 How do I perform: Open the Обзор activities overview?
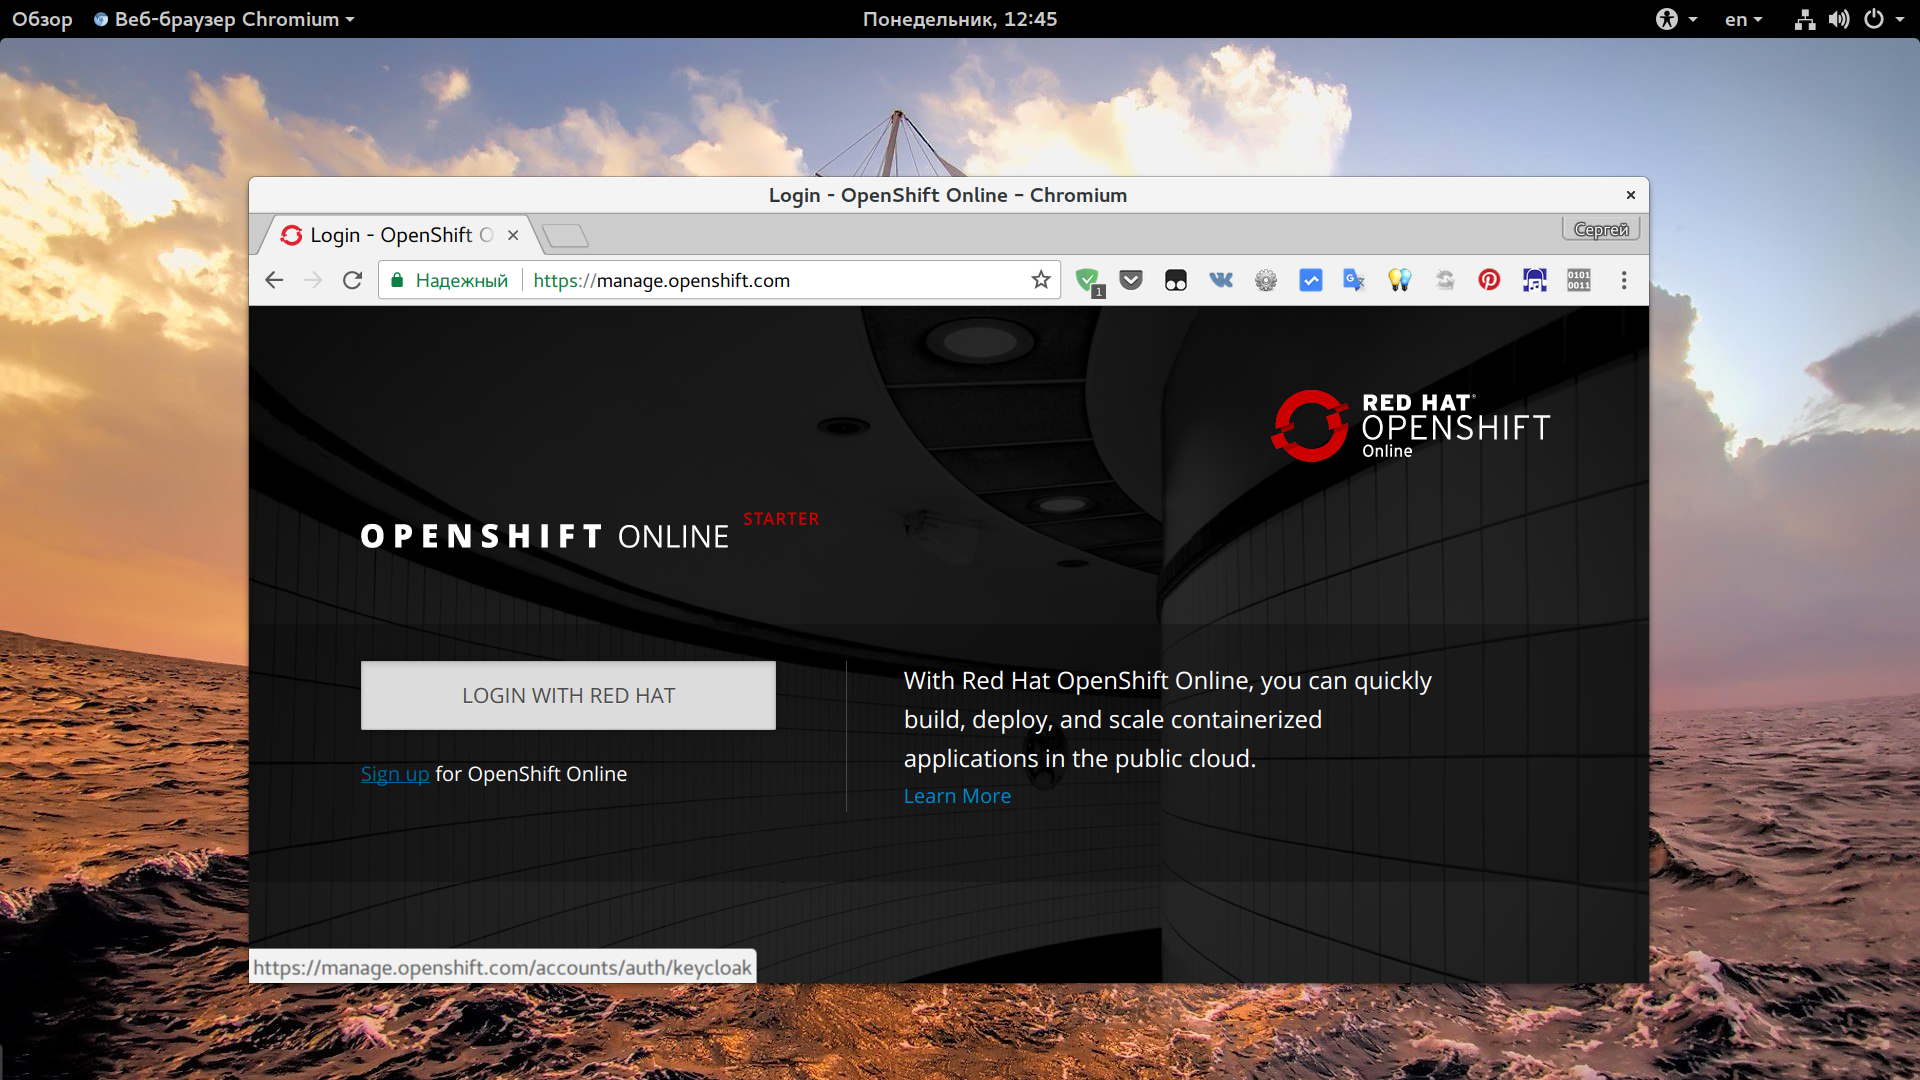coord(42,19)
